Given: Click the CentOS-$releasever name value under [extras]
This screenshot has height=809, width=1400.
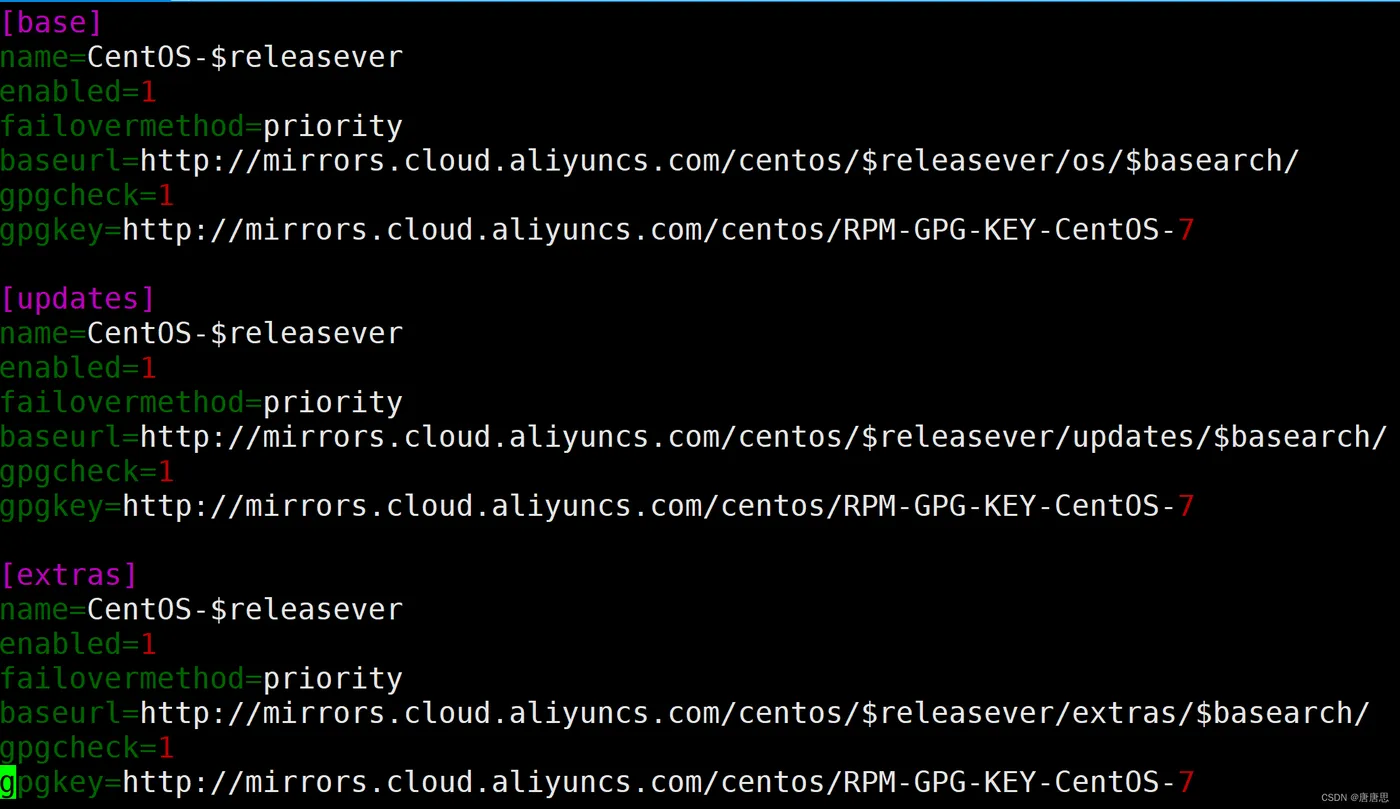Looking at the screenshot, I should (x=244, y=610).
